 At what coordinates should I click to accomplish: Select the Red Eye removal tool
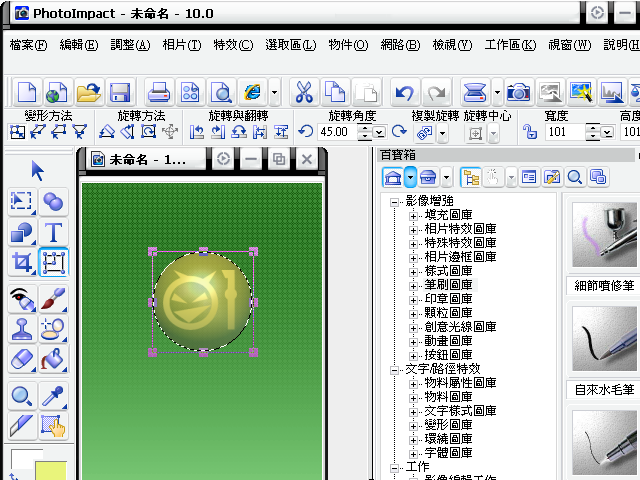(x=22, y=299)
